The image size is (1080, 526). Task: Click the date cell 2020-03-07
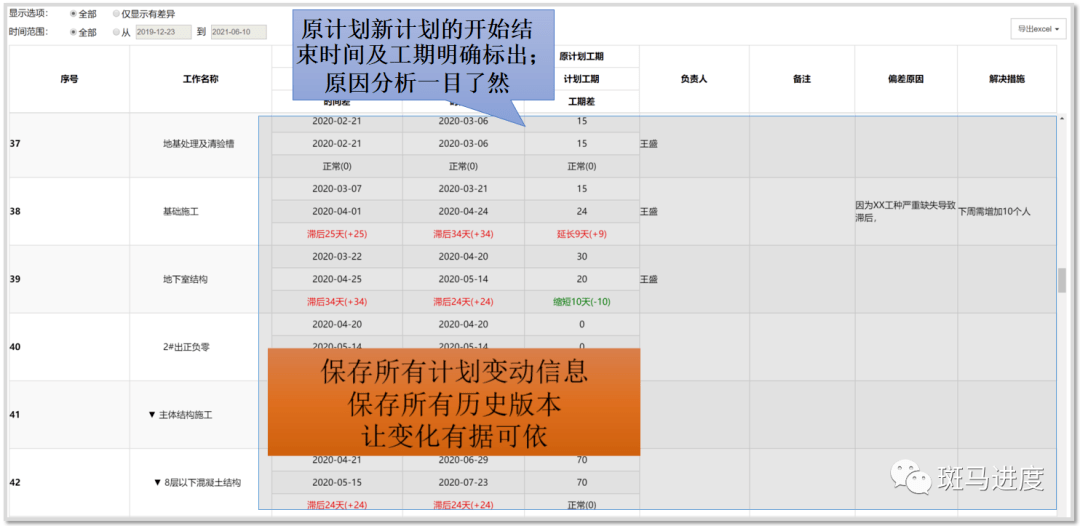336,189
